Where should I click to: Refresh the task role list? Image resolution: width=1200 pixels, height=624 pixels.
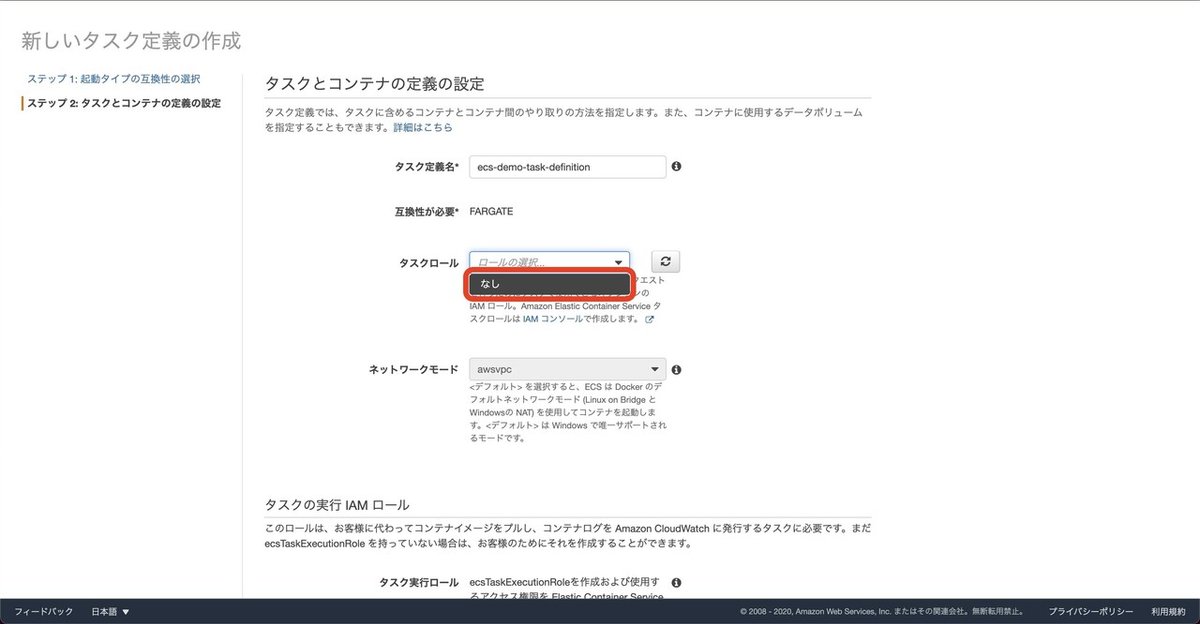(x=665, y=260)
